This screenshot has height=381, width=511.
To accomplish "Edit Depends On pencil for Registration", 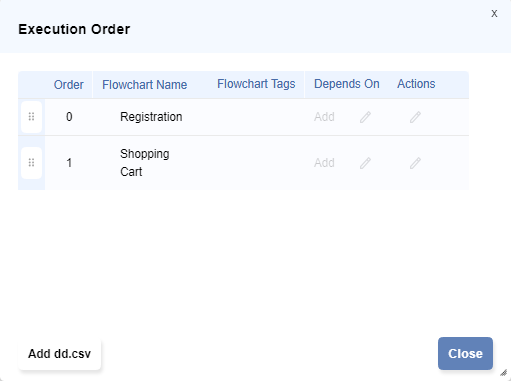I will pos(365,117).
